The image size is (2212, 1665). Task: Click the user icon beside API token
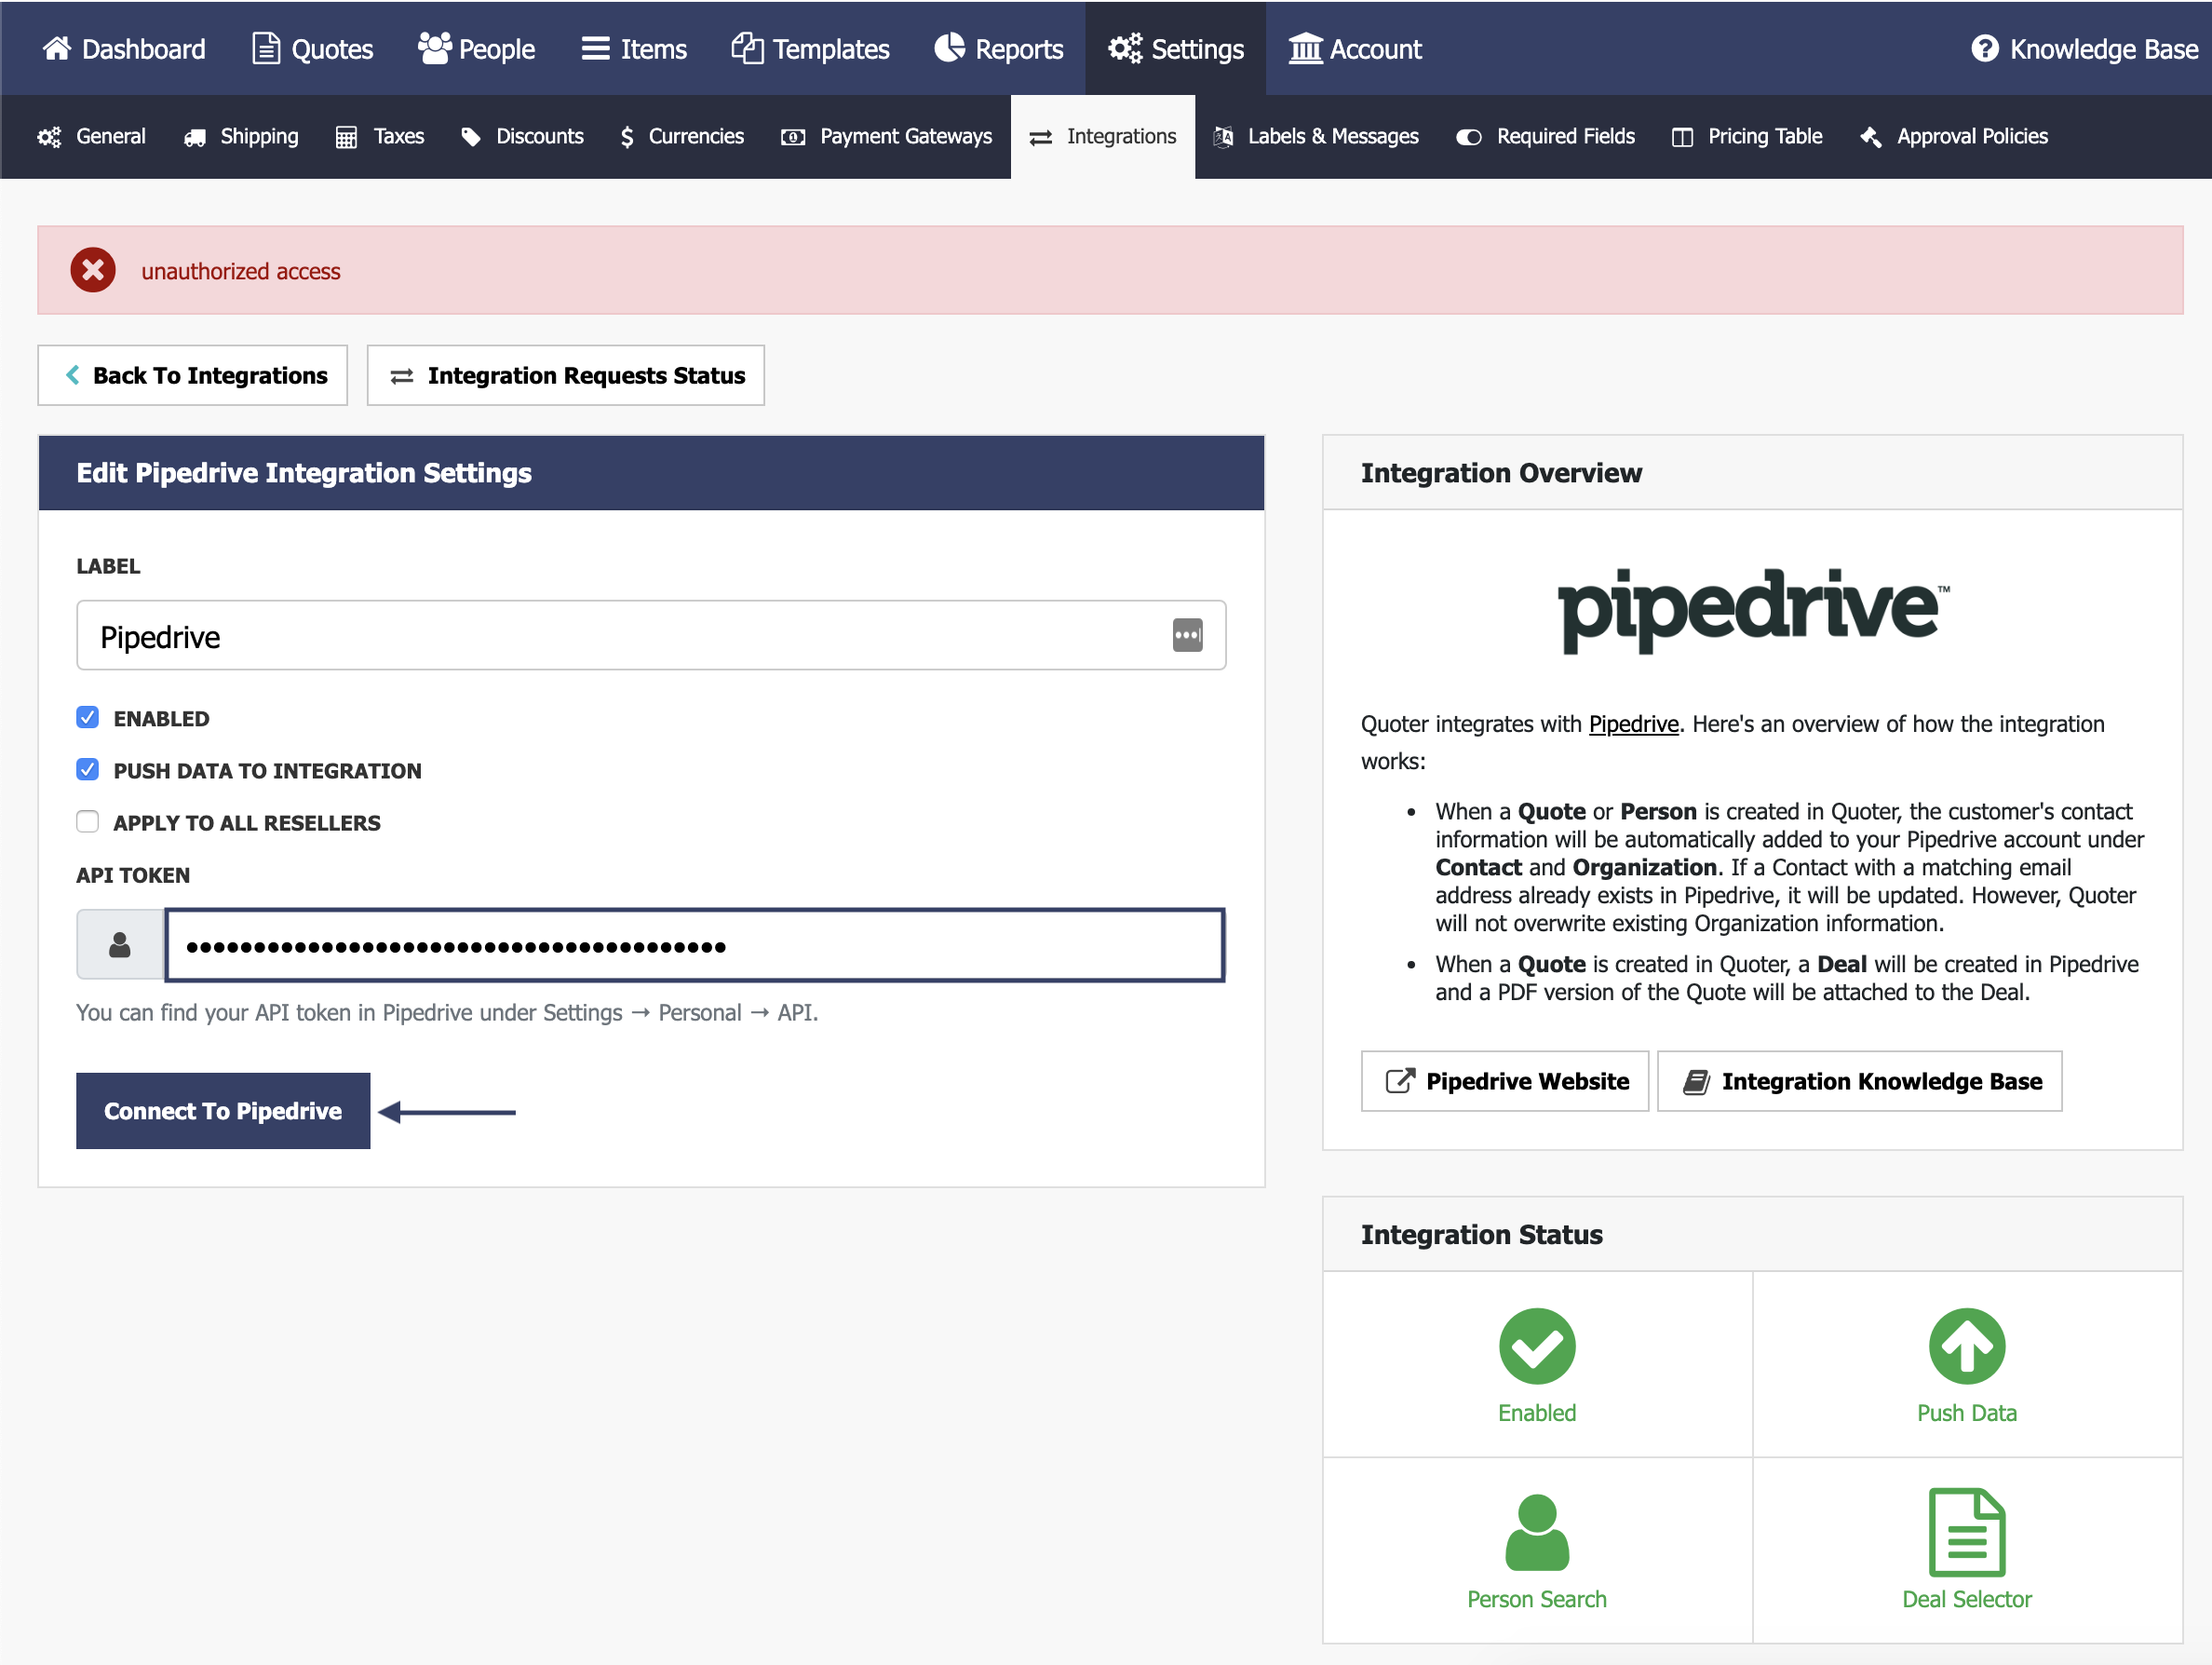coord(120,944)
